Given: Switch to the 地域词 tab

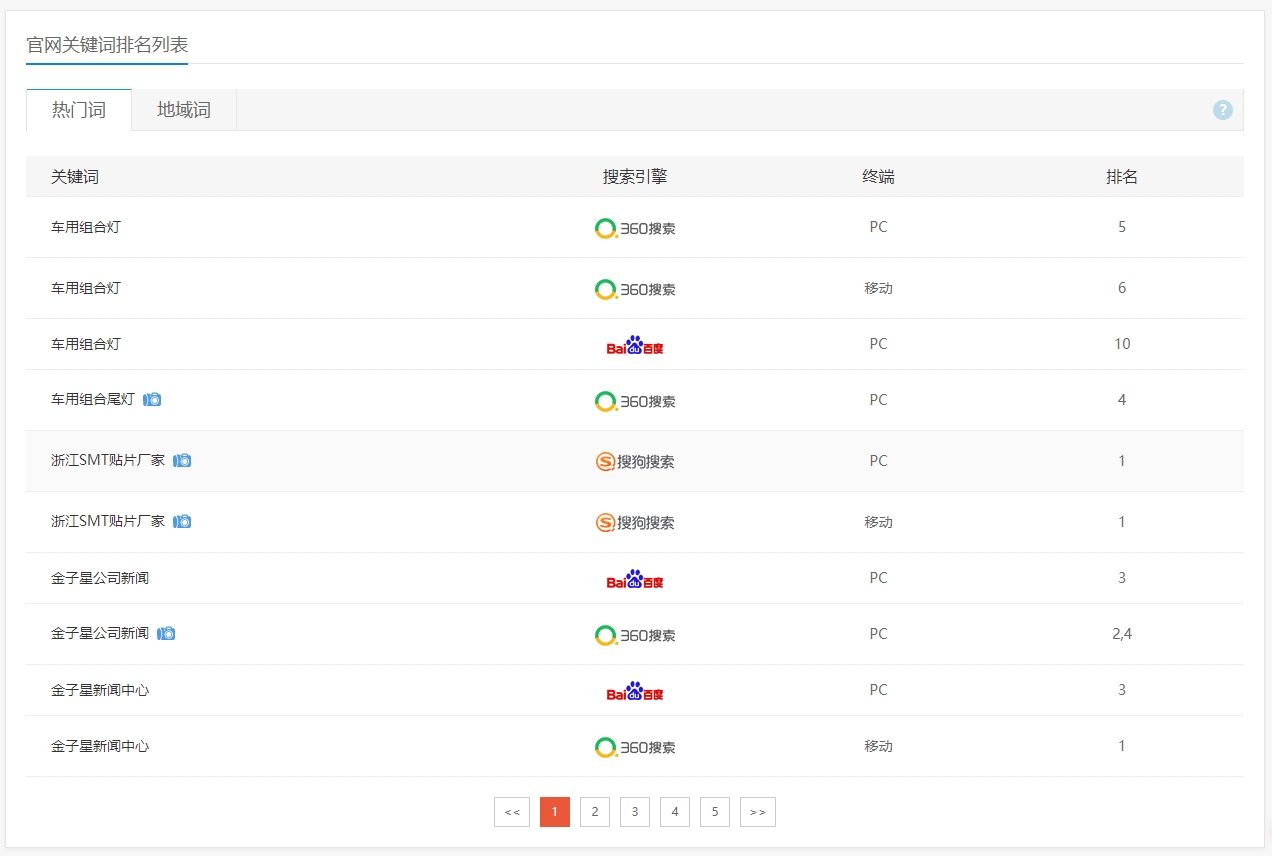Looking at the screenshot, I should 184,110.
